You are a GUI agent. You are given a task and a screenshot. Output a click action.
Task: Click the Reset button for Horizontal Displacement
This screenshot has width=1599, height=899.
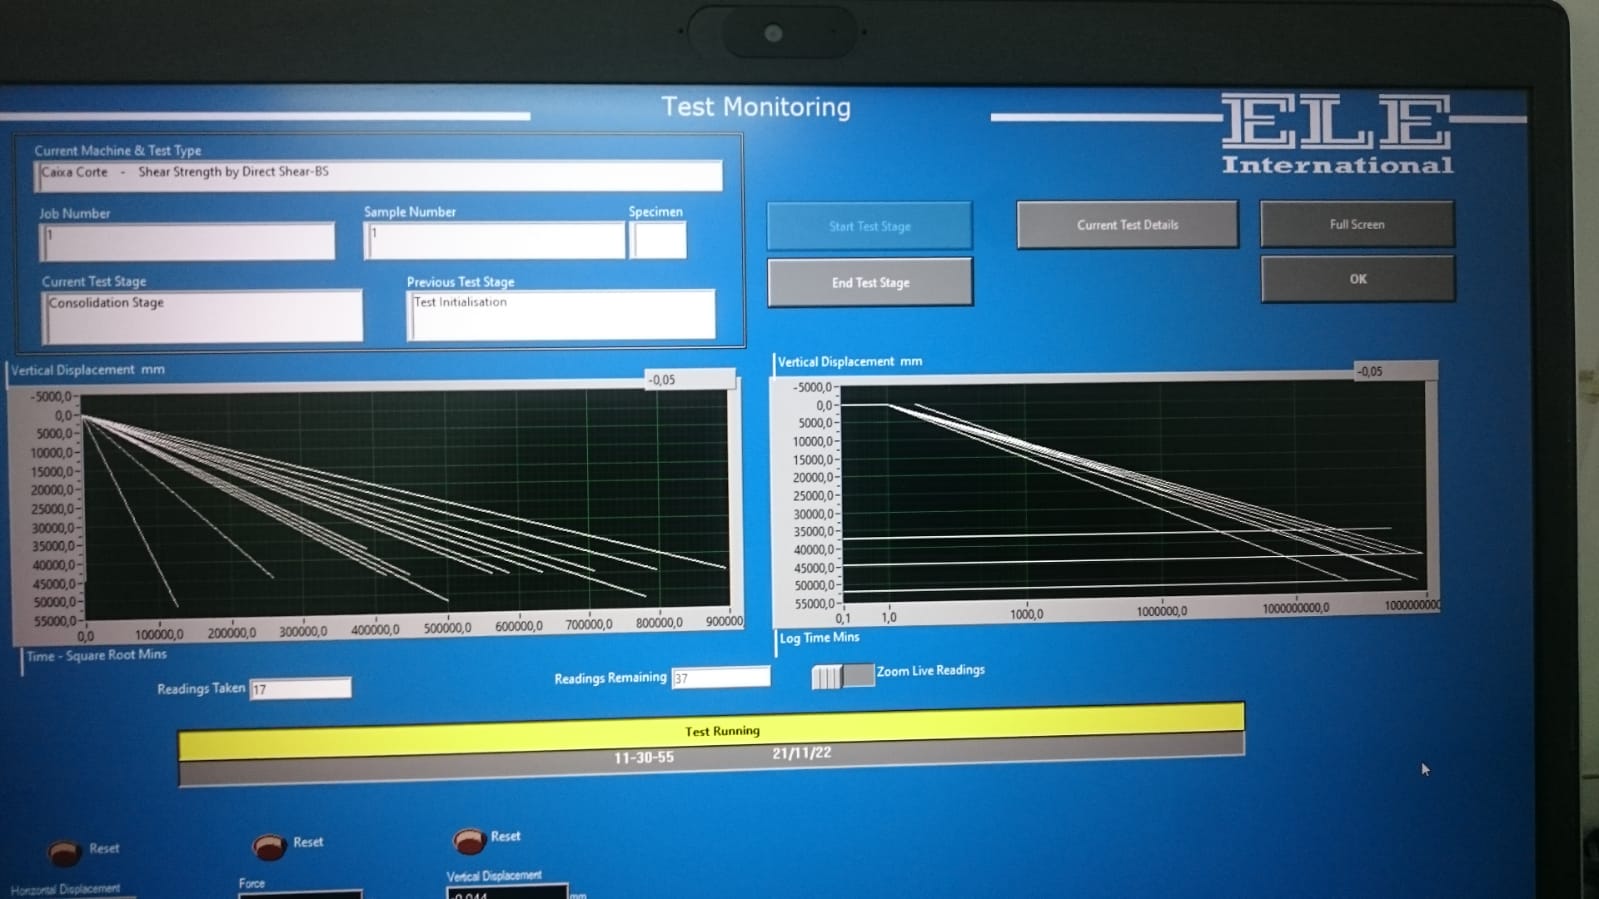65,851
